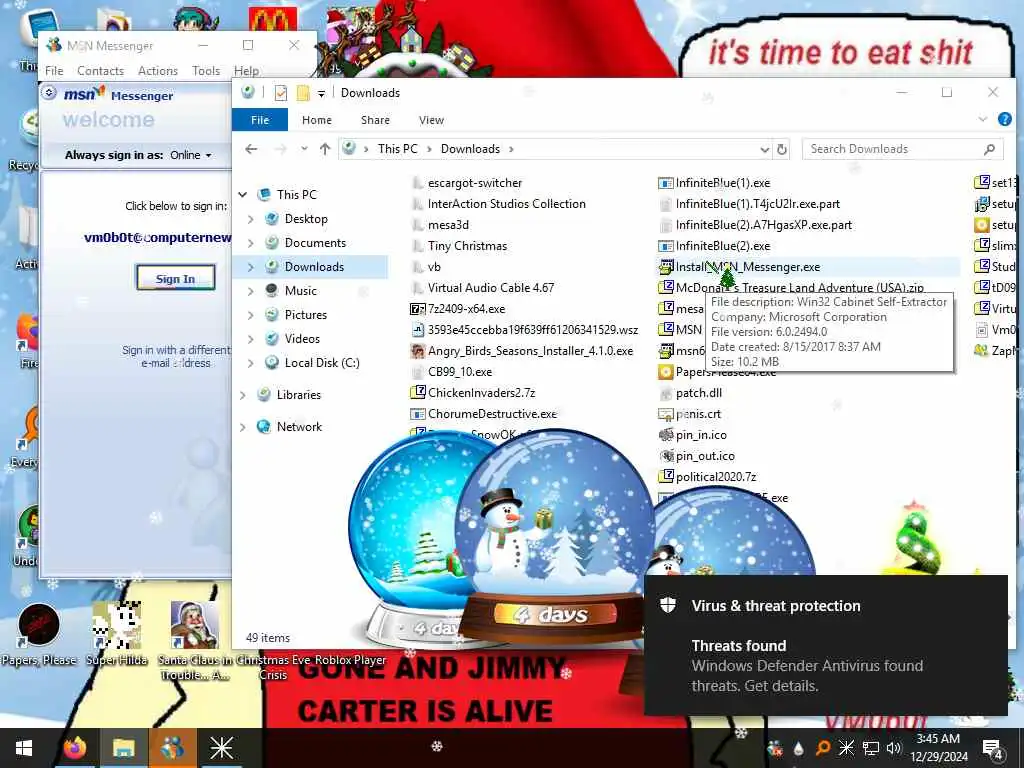Select the Virtual Audio Cable 4.67 folder
This screenshot has width=1024, height=768.
(483, 287)
